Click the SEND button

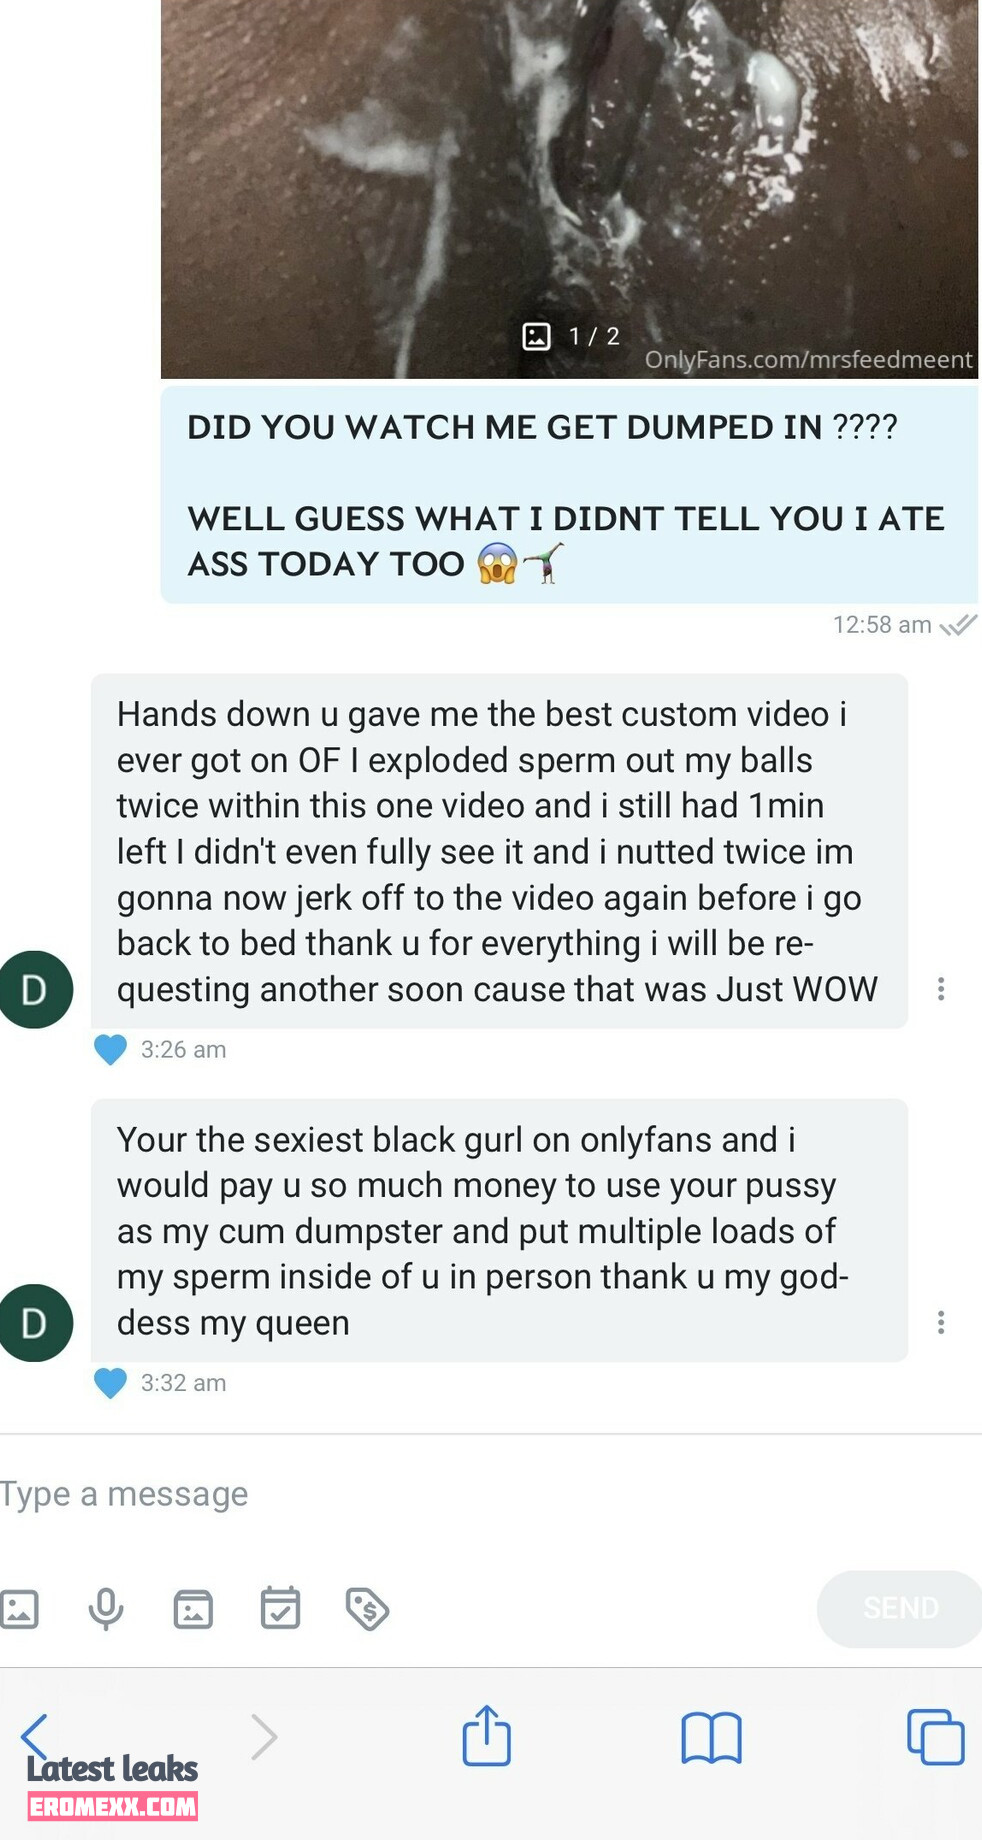click(x=900, y=1608)
